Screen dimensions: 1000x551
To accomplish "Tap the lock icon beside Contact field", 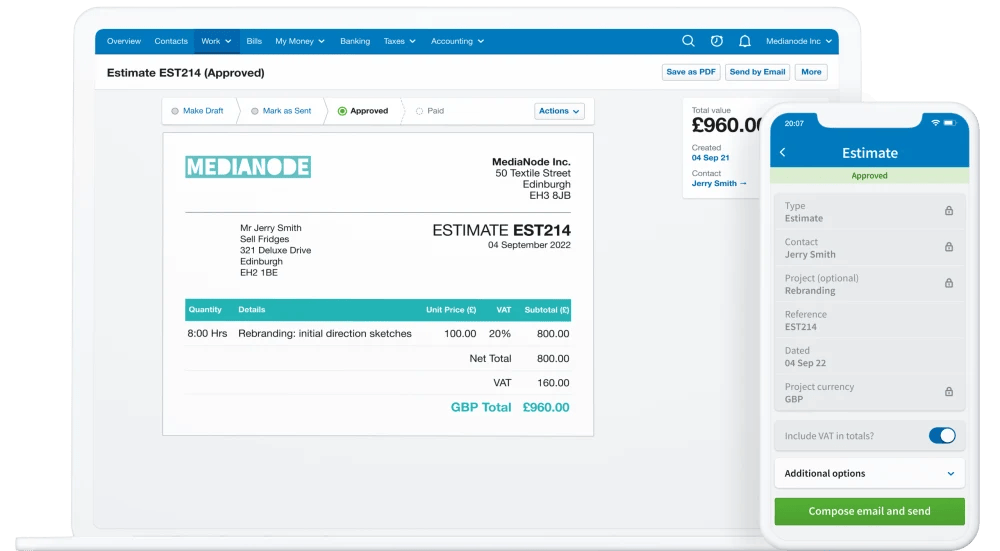I will tap(949, 247).
